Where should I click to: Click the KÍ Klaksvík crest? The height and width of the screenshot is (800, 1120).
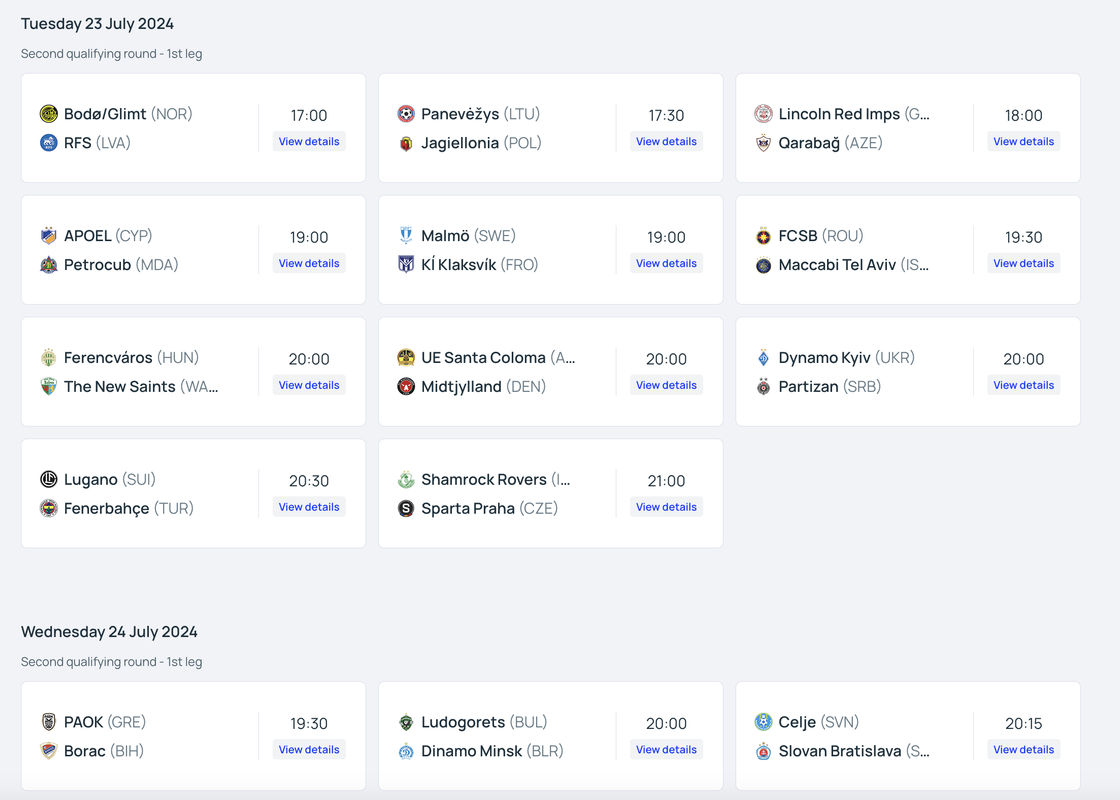coord(406,264)
